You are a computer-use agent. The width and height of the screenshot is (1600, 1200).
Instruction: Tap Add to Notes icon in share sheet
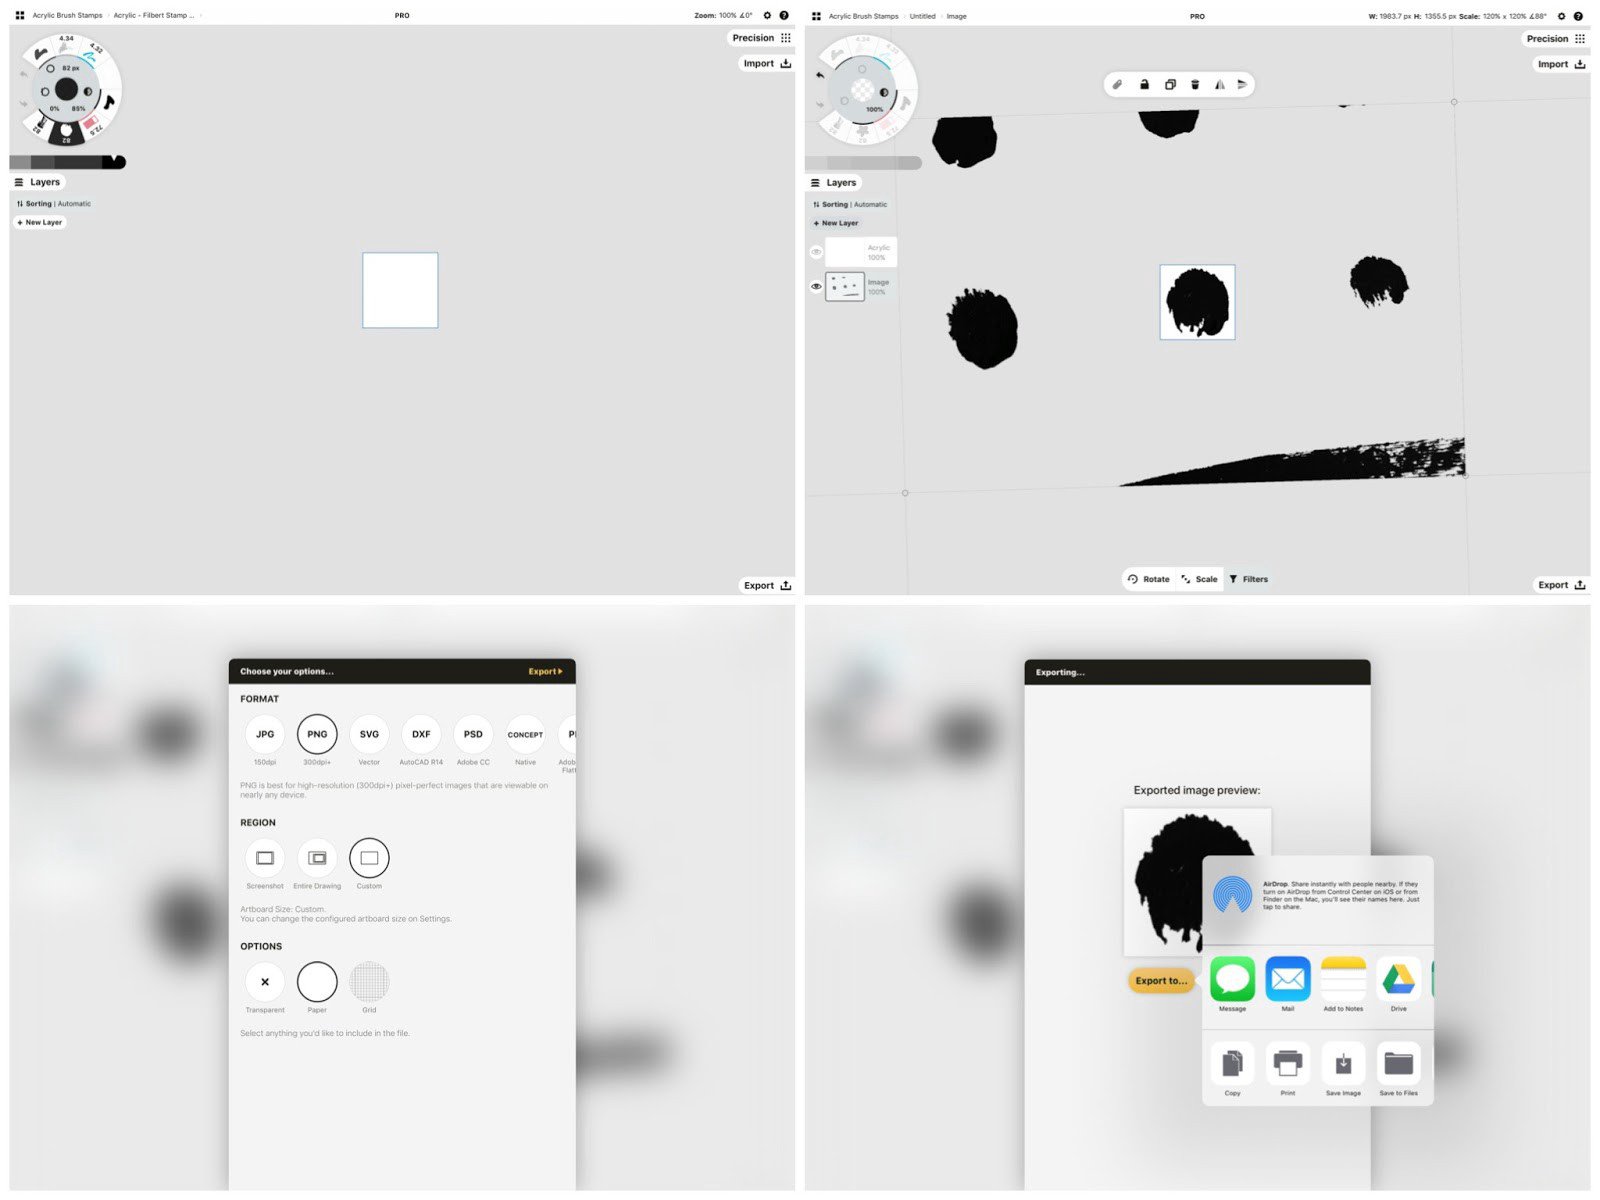(1343, 979)
